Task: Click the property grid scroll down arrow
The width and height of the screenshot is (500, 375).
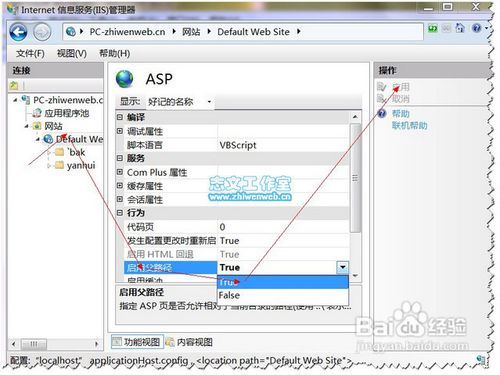Action: coord(355,276)
